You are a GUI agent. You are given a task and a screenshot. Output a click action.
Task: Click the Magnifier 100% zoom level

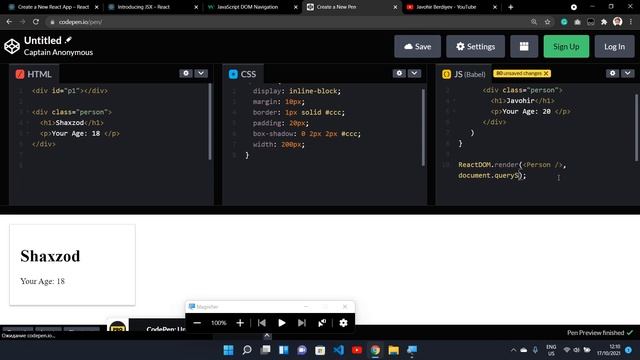tap(218, 323)
